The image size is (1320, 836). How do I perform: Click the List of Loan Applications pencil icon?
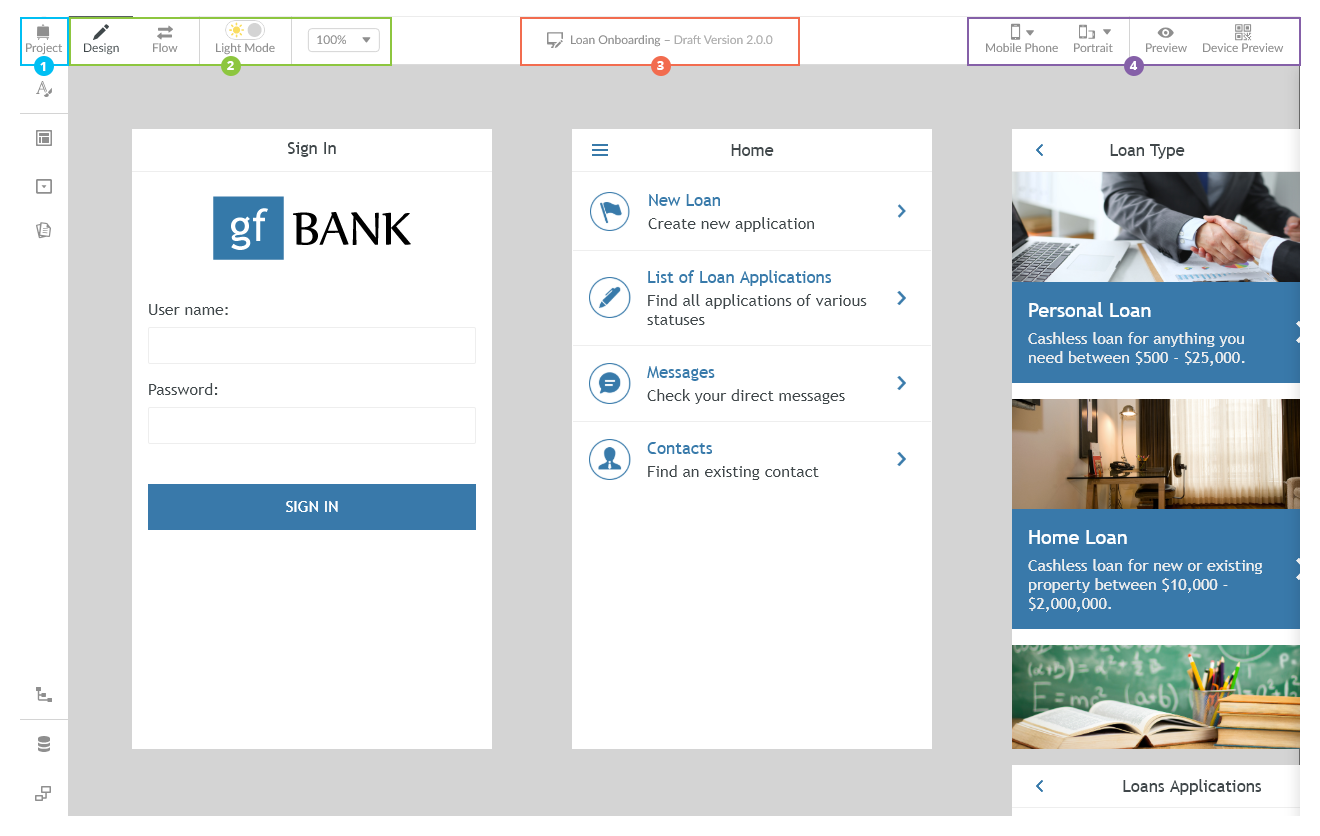[610, 298]
